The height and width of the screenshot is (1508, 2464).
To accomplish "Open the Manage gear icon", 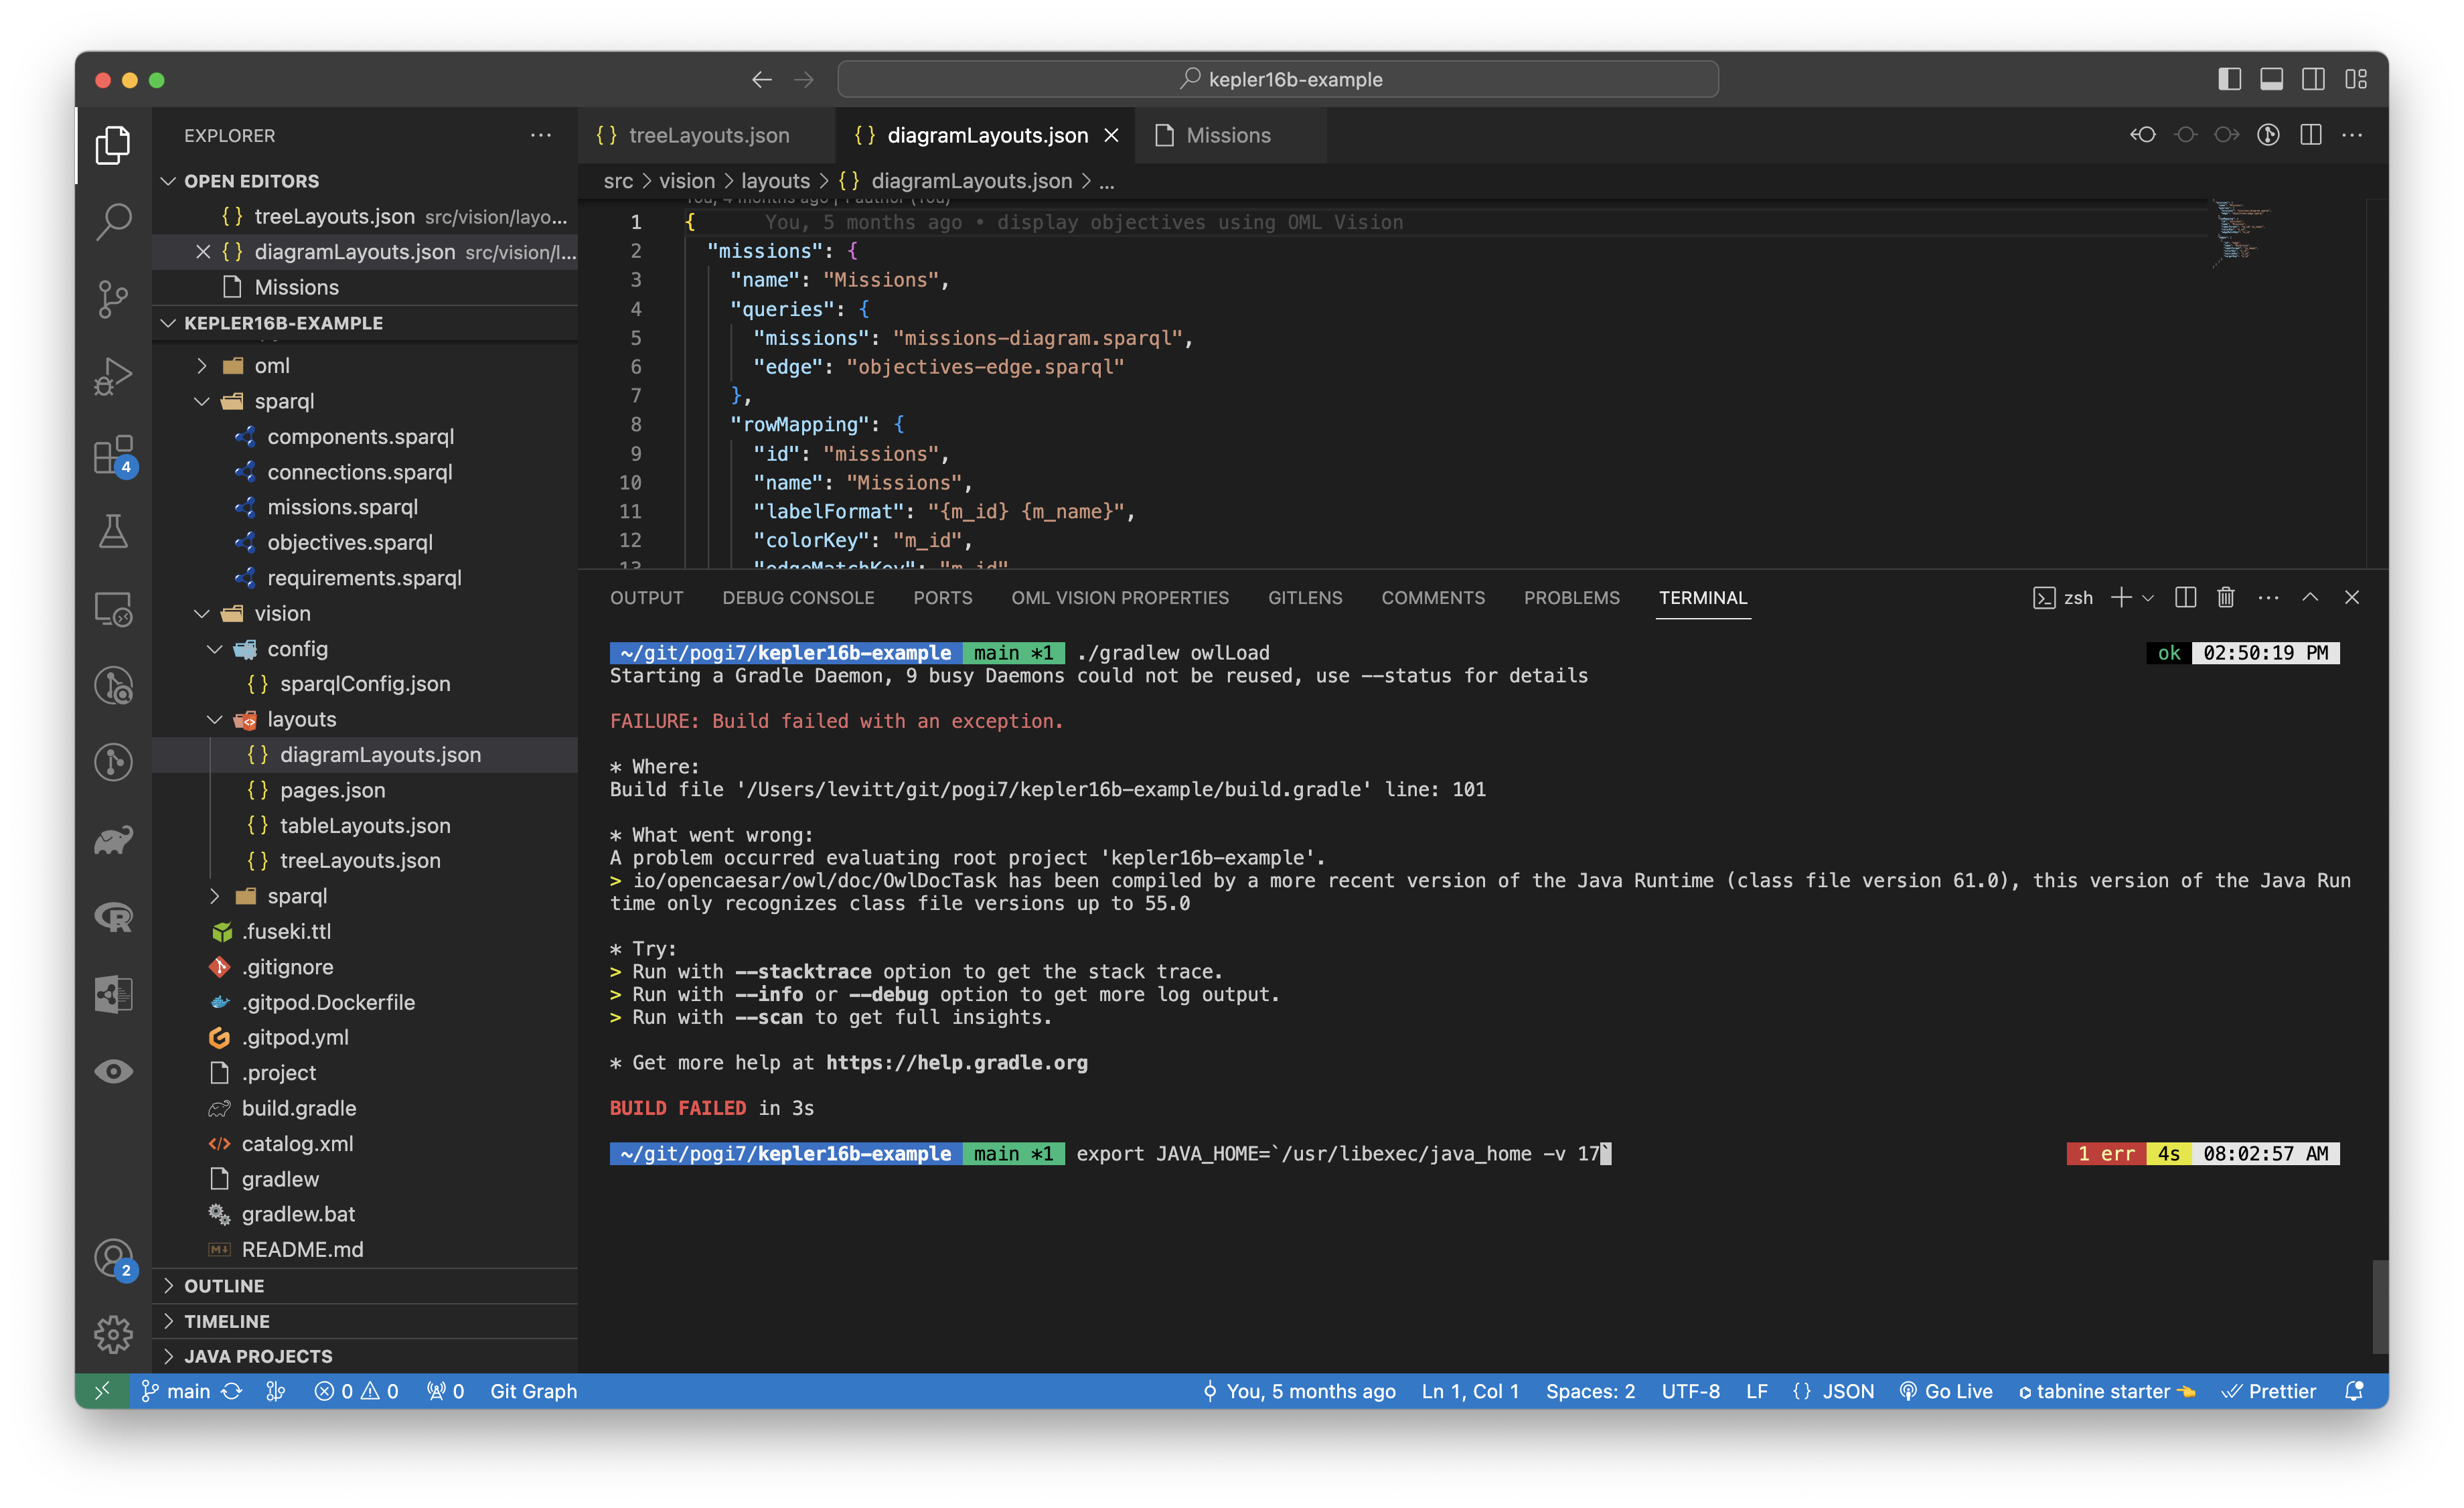I will click(x=113, y=1334).
